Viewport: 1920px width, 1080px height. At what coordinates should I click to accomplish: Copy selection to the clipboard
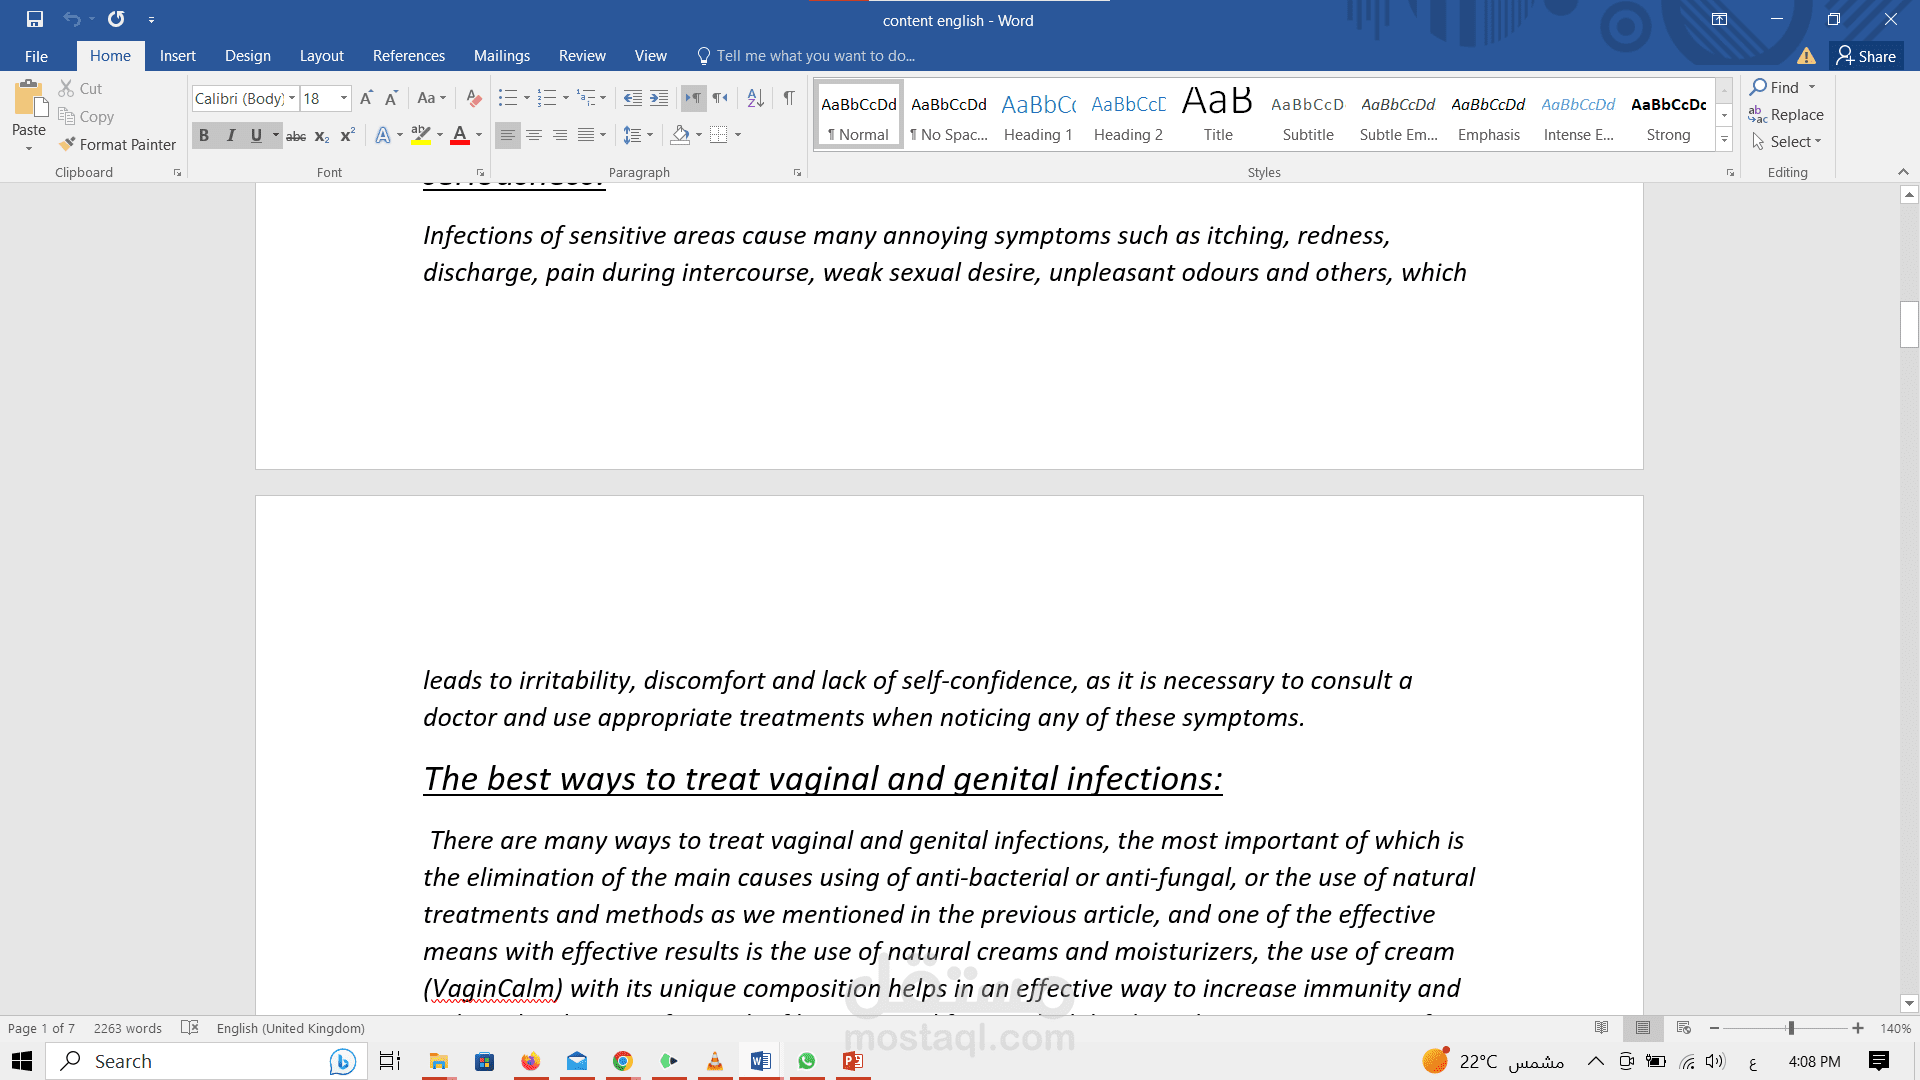click(86, 117)
